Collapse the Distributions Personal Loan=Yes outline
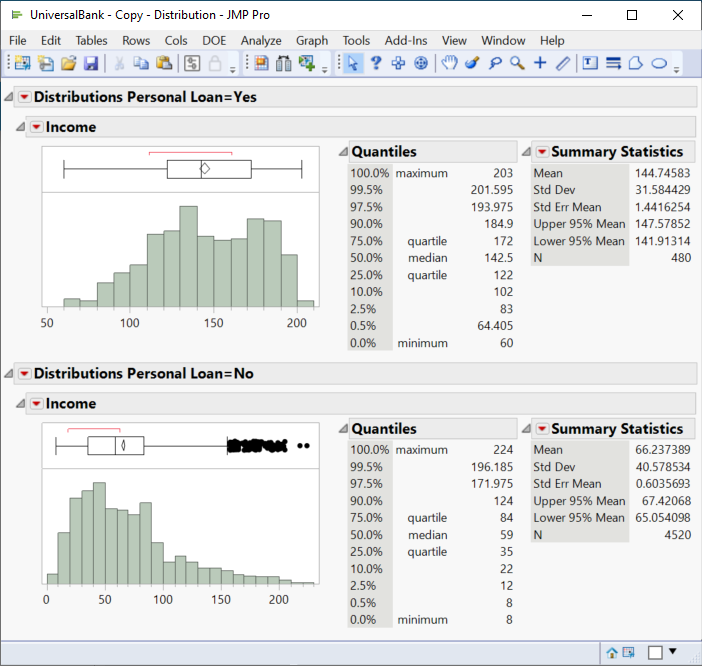Viewport: 702px width, 666px height. click(x=9, y=97)
